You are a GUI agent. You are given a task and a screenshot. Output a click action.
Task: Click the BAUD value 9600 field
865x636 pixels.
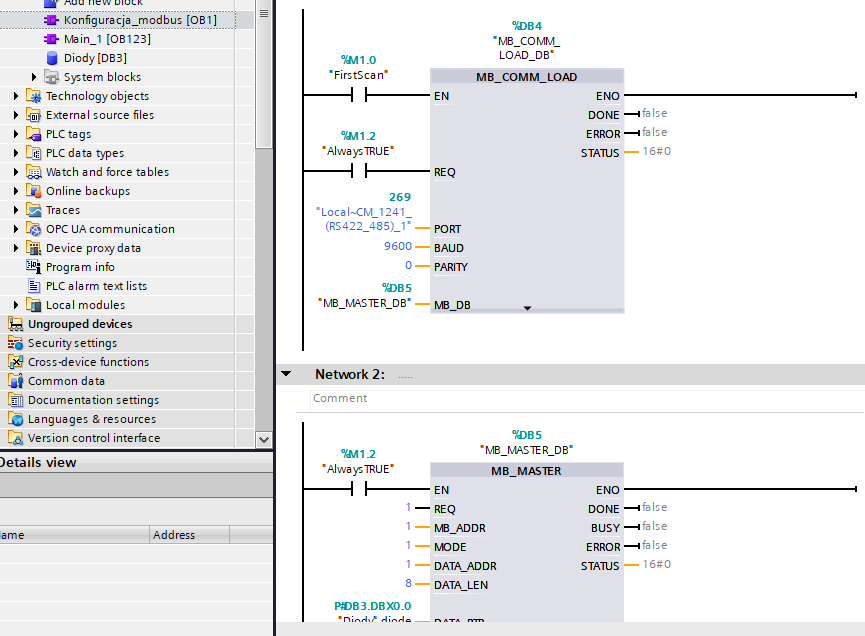click(397, 247)
